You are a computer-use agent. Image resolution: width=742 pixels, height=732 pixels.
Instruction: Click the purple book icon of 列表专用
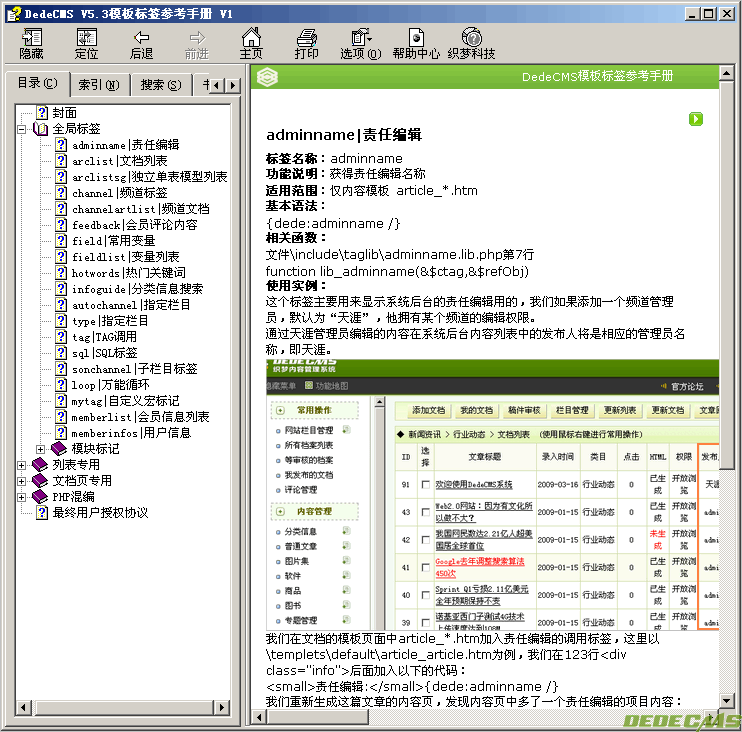(x=40, y=464)
